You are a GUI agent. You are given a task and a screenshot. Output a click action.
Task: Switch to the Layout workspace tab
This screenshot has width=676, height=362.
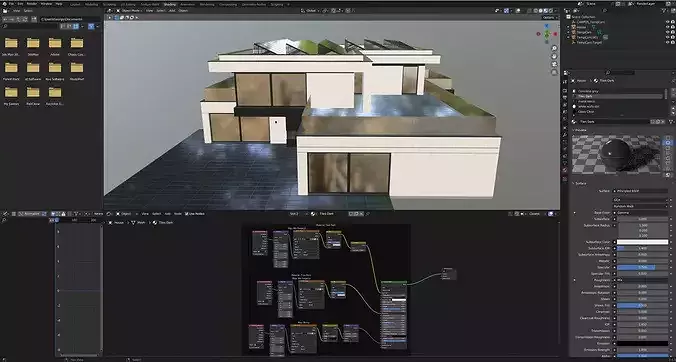[75, 4]
